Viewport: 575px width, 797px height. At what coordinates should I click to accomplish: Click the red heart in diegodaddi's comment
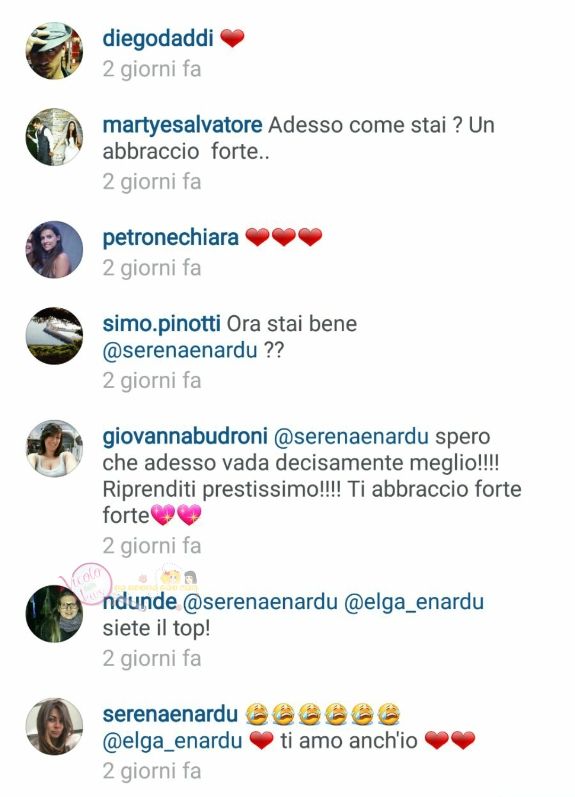click(232, 38)
